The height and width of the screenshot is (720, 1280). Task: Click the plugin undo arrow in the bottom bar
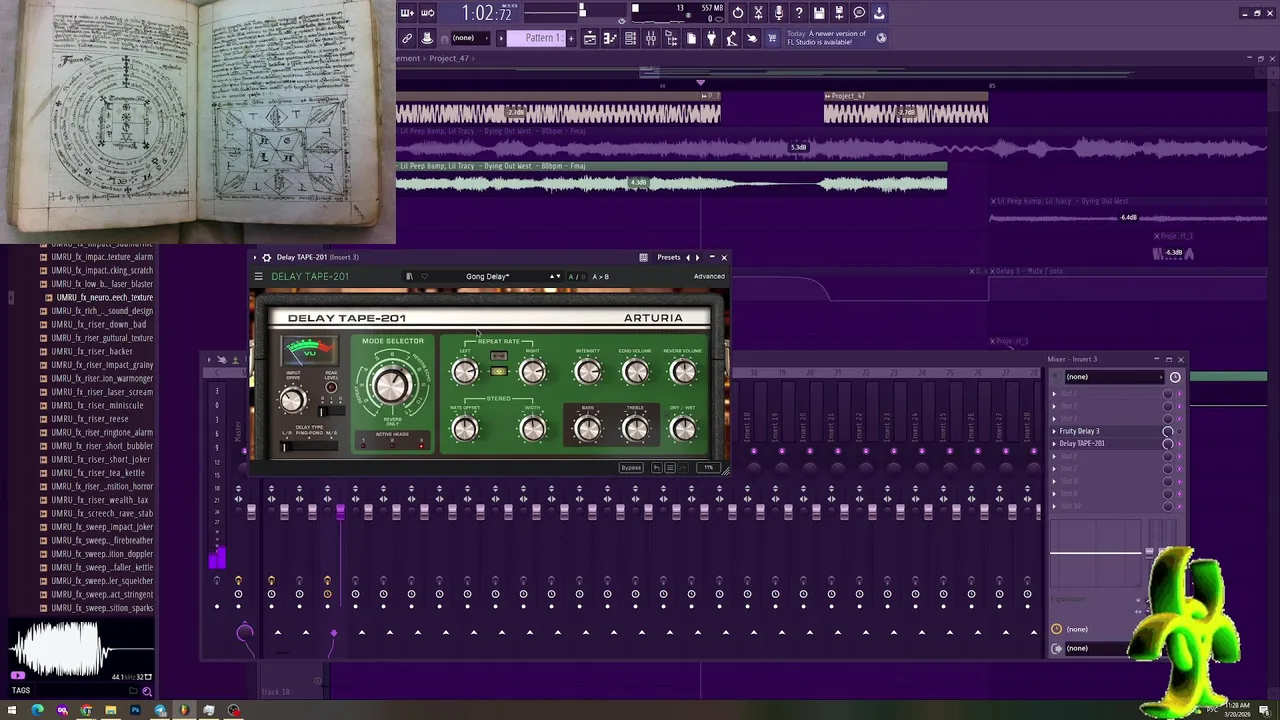click(657, 467)
